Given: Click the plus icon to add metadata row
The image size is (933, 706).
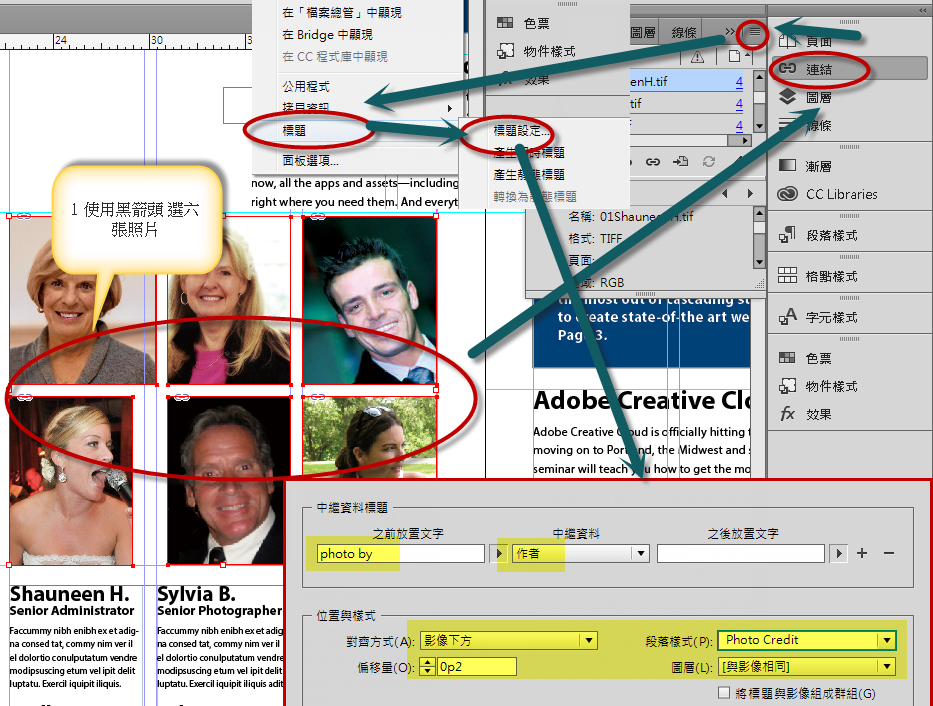Looking at the screenshot, I should [x=862, y=553].
